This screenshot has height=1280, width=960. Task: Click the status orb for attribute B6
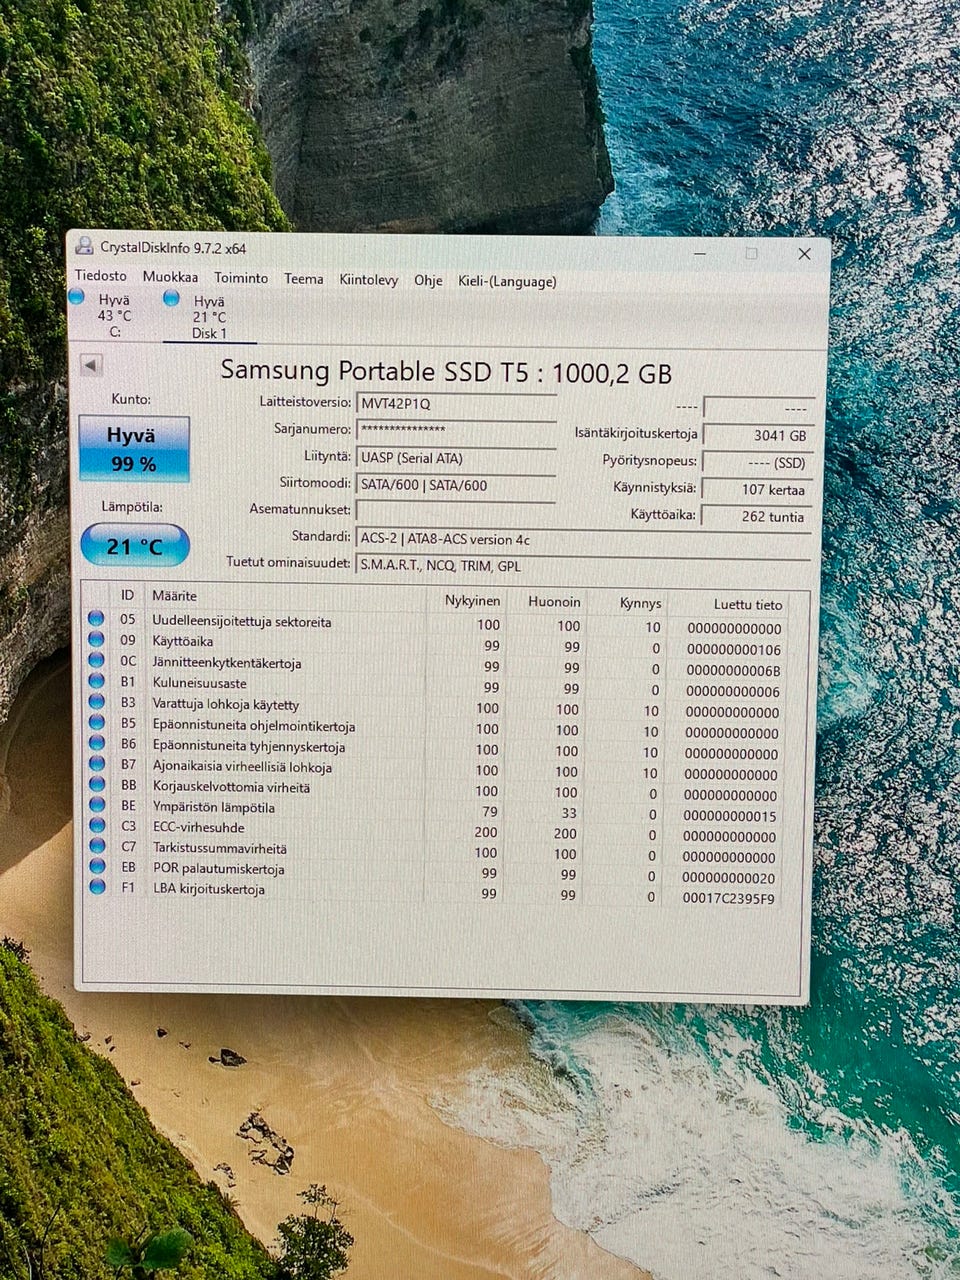coord(96,743)
